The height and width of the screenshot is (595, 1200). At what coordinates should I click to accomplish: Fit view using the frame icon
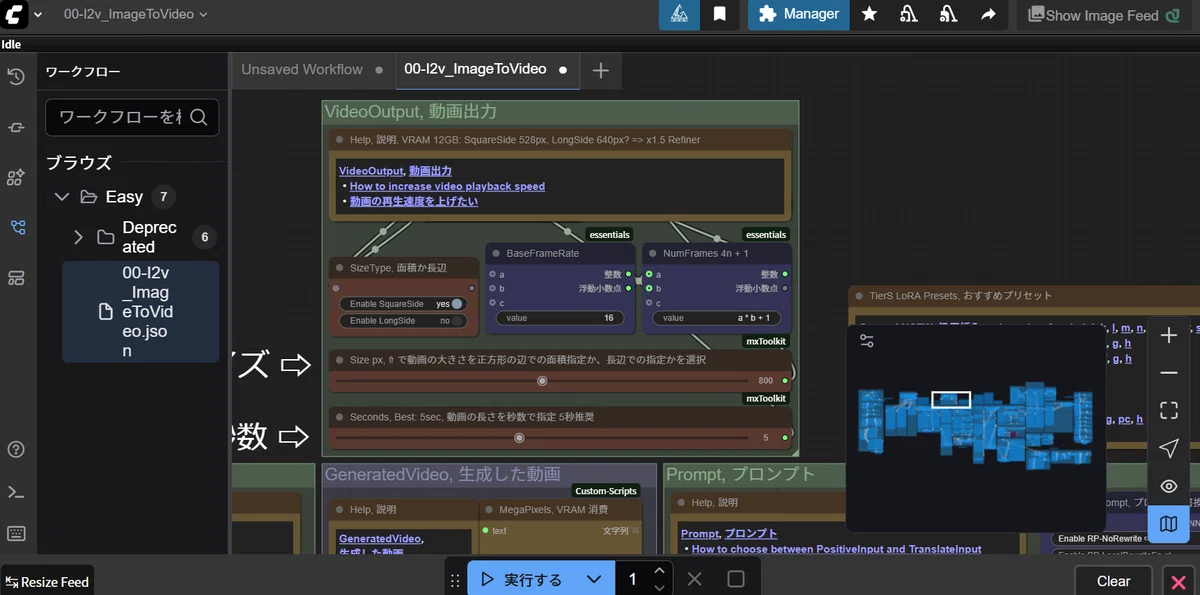pyautogui.click(x=1168, y=410)
